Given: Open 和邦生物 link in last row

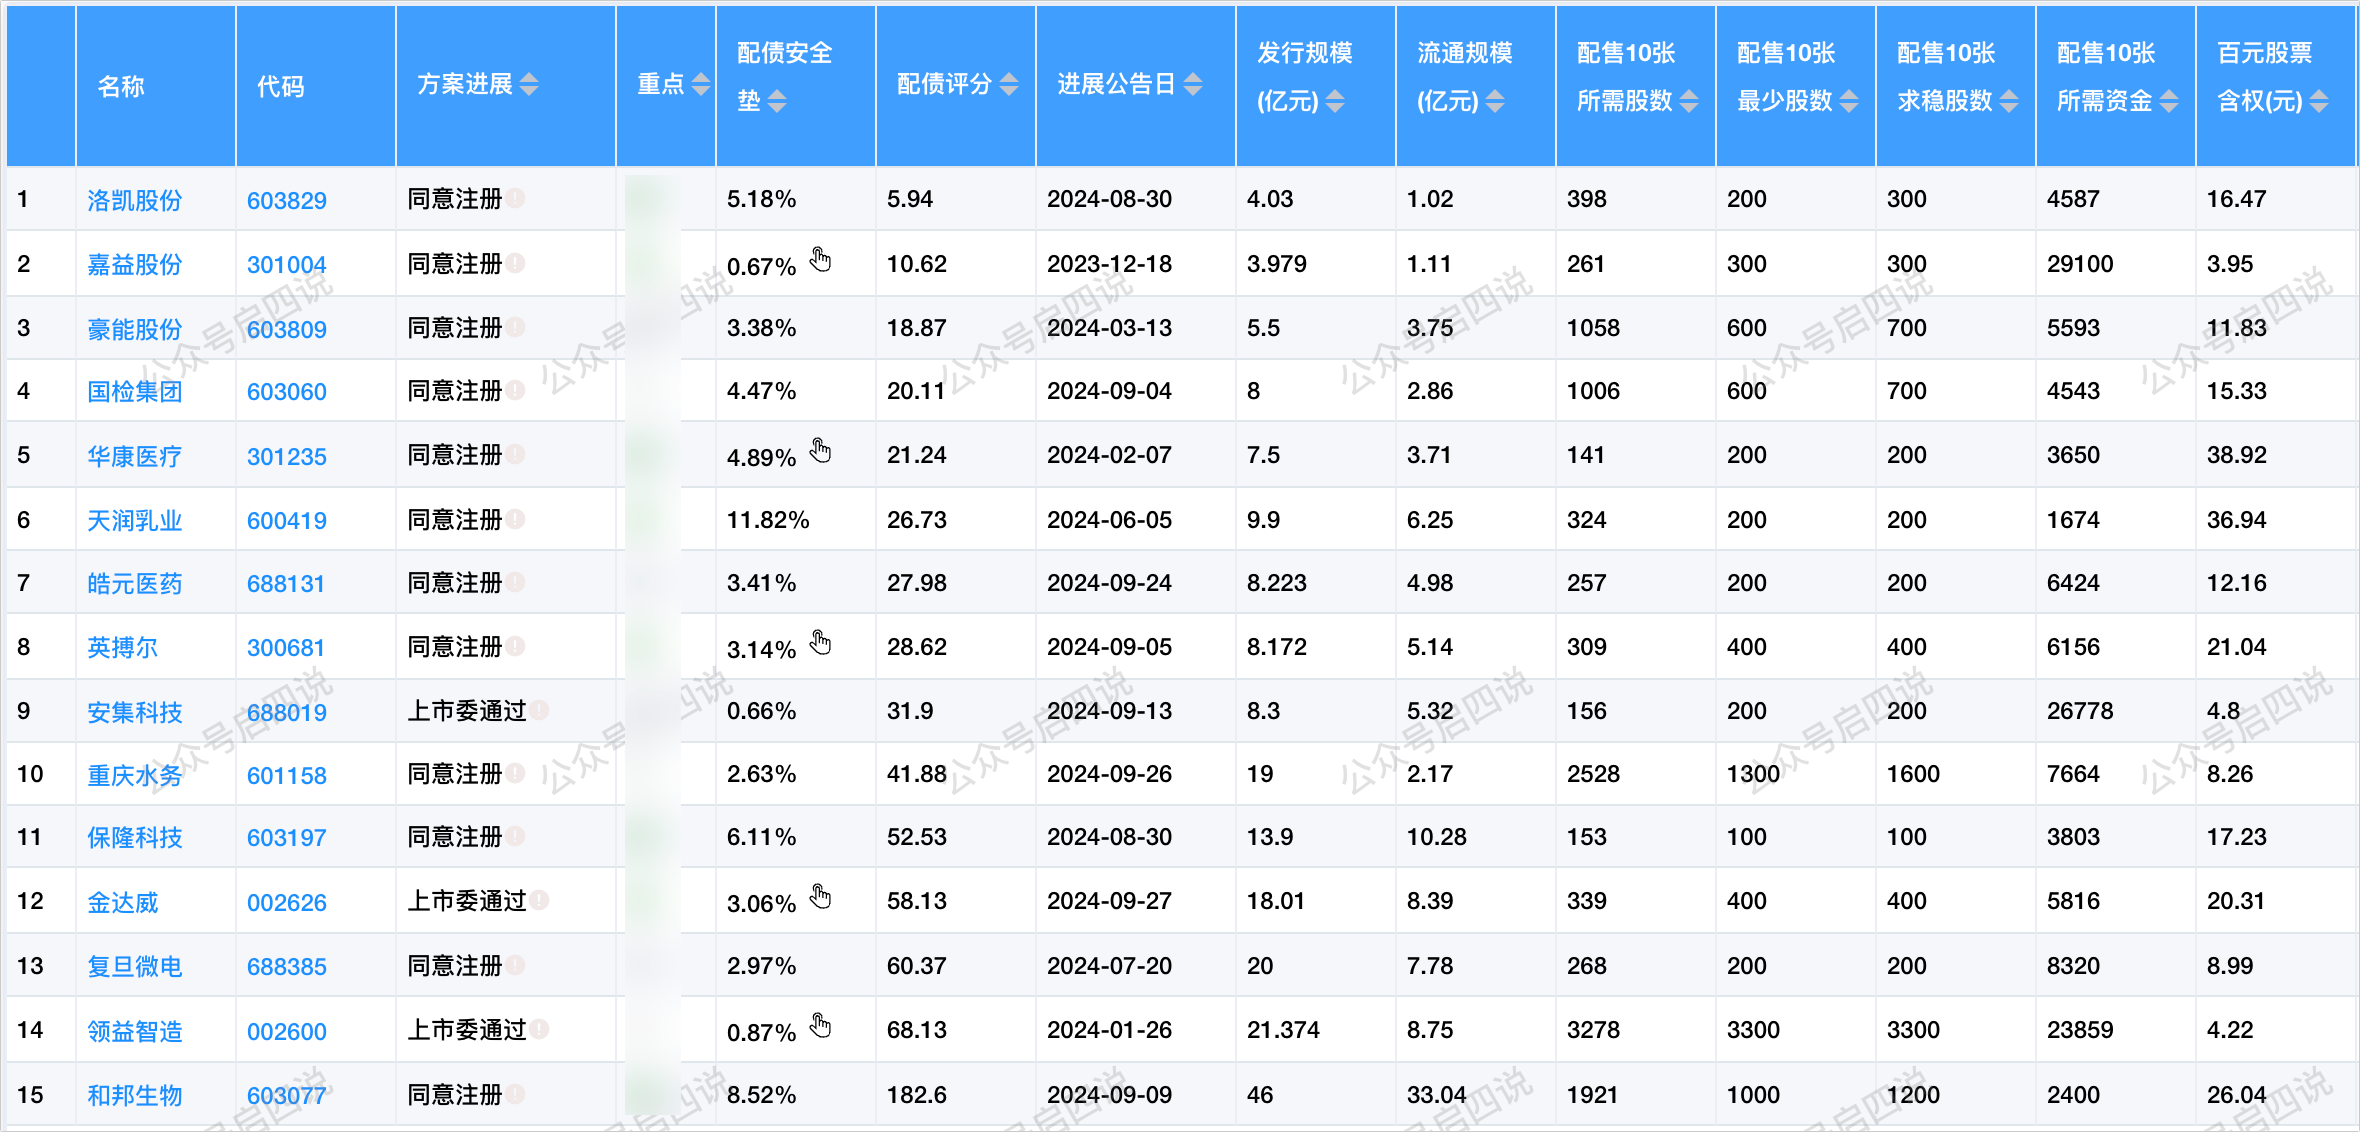Looking at the screenshot, I should [134, 1095].
